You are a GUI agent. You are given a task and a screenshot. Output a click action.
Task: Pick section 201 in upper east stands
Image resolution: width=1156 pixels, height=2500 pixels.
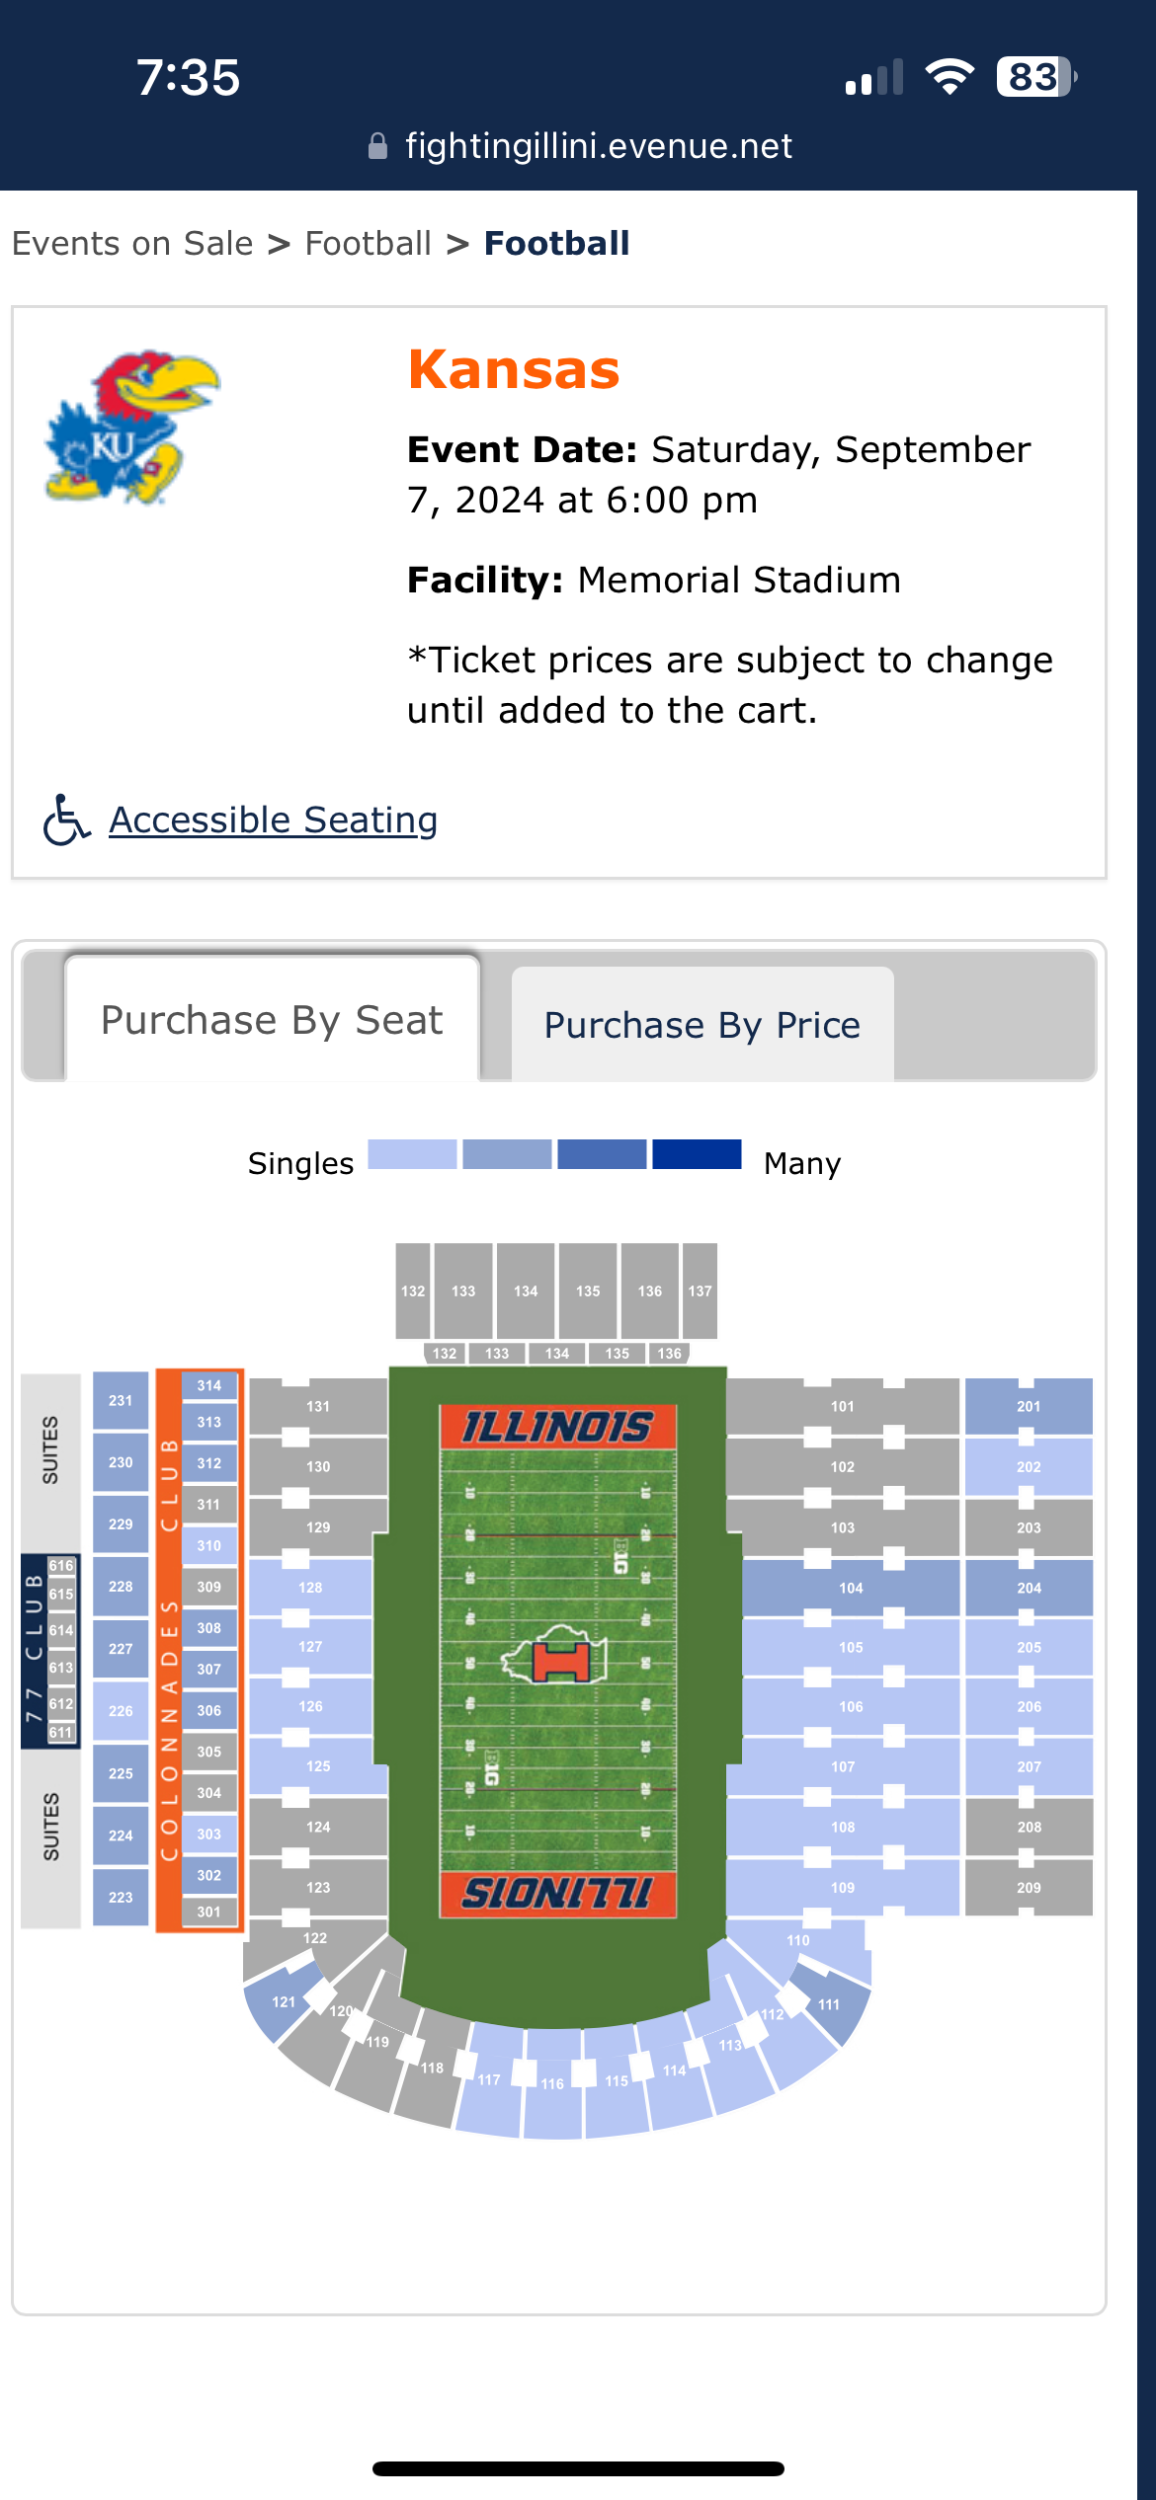pyautogui.click(x=1028, y=1406)
